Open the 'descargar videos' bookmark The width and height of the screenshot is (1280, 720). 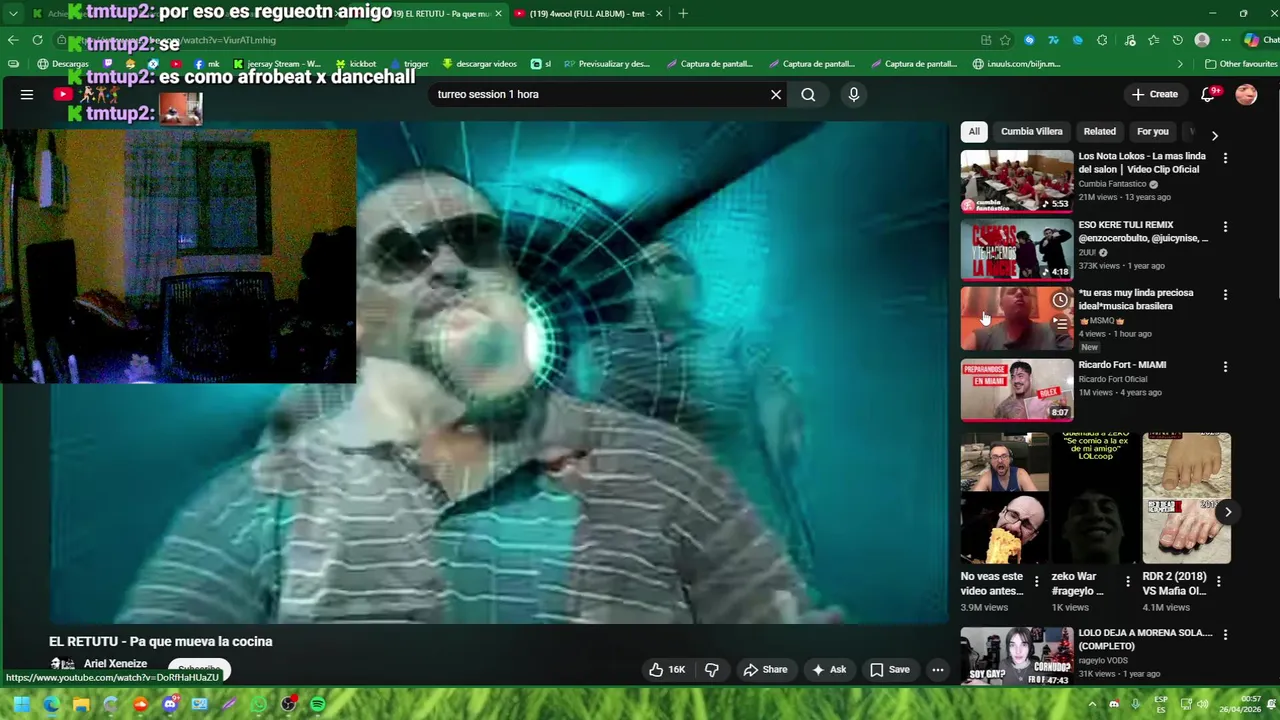[x=479, y=64]
